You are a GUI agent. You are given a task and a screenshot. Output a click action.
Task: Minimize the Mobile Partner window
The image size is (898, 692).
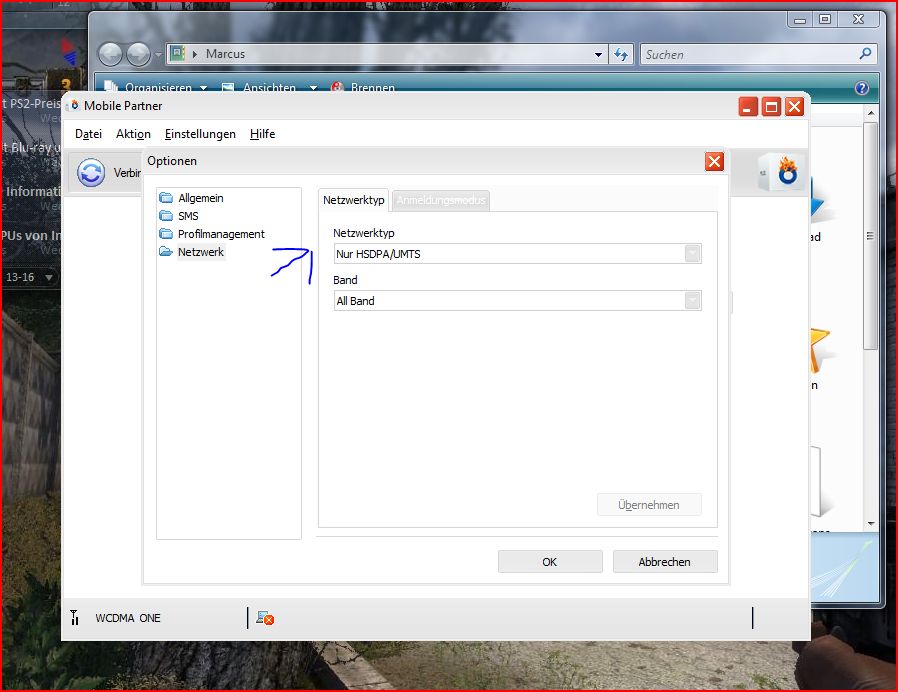tap(748, 107)
